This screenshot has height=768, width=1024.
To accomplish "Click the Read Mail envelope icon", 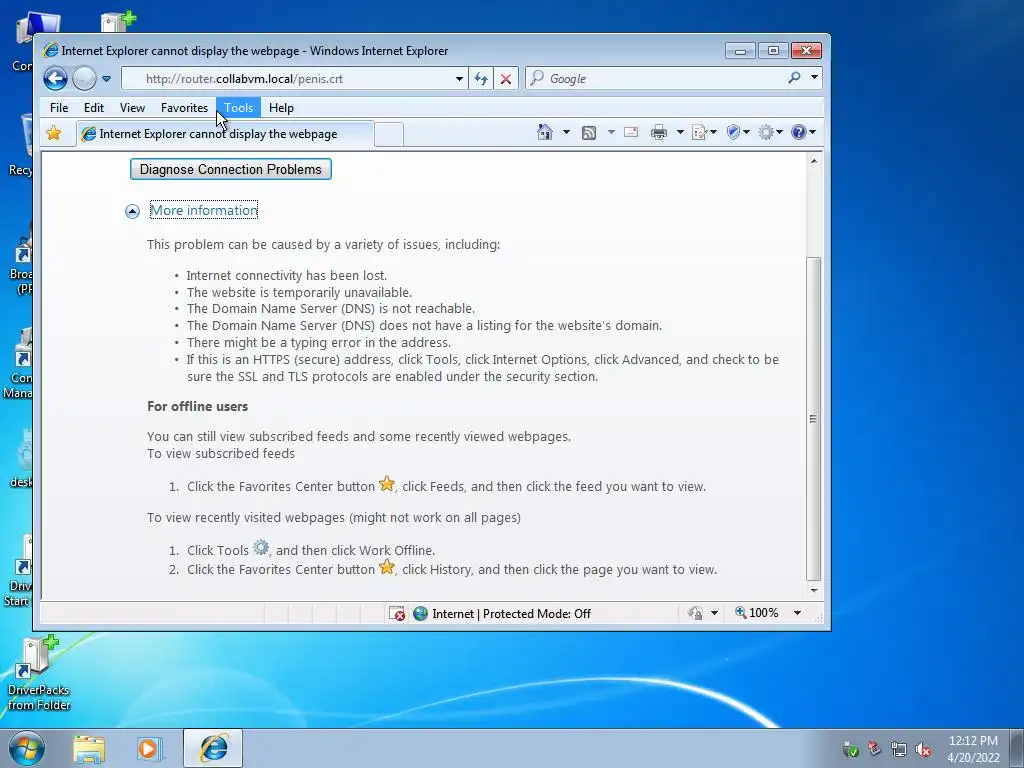I will (631, 133).
